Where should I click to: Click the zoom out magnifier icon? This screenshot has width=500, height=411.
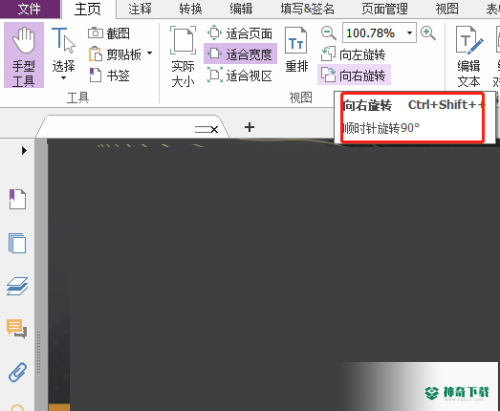coord(328,33)
